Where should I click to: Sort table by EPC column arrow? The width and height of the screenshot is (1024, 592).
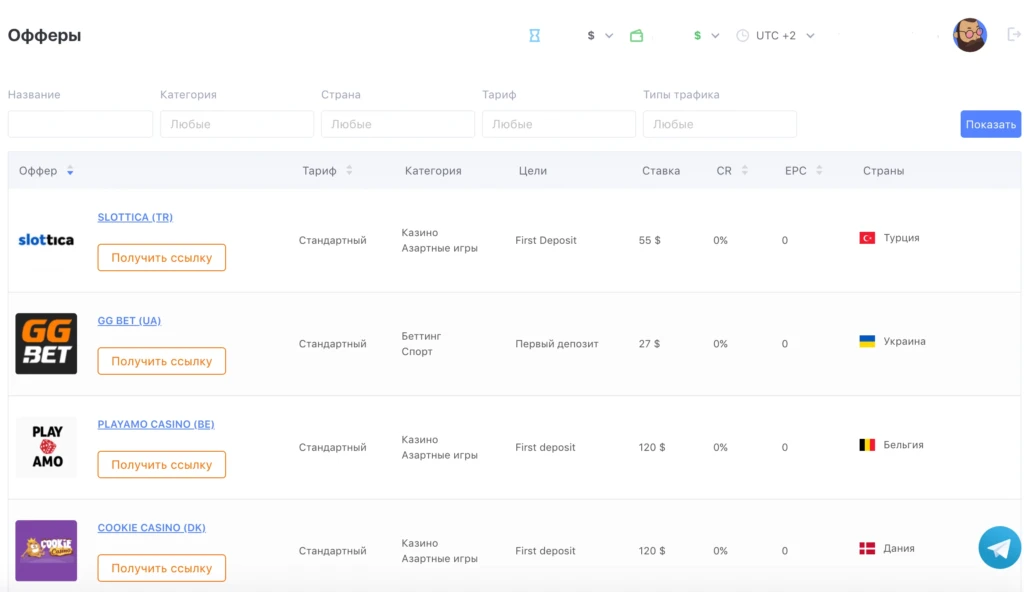(x=819, y=170)
